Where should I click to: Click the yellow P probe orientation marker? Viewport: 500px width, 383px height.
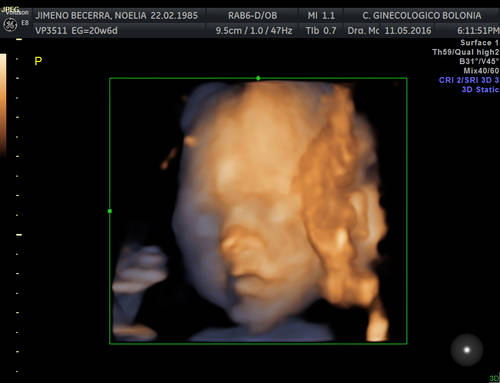click(x=38, y=61)
